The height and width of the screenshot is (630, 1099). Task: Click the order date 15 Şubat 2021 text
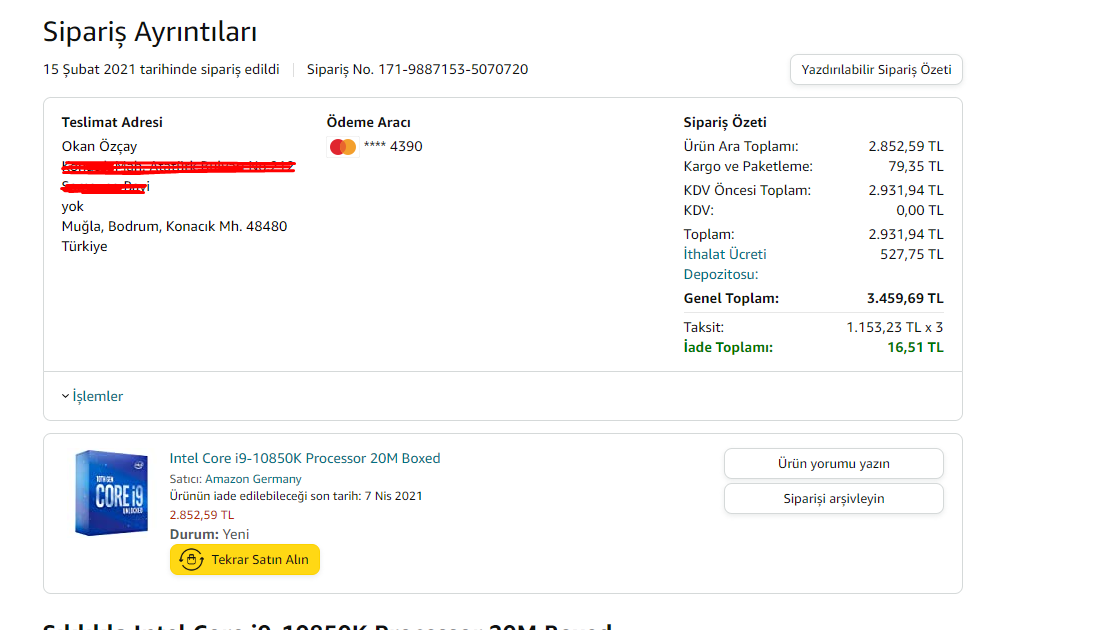tap(89, 69)
